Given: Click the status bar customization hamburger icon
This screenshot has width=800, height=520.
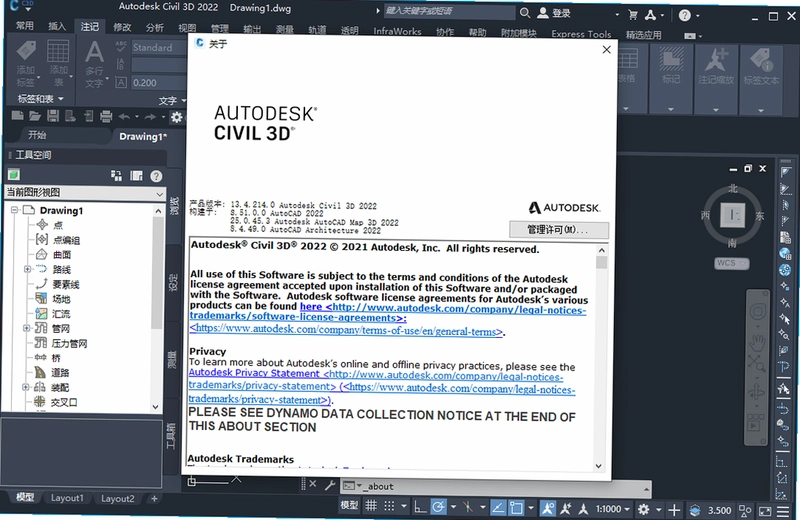Looking at the screenshot, I should pos(783,511).
